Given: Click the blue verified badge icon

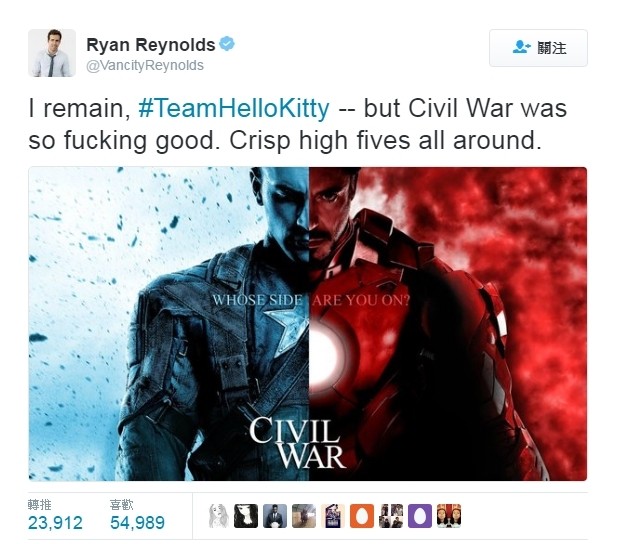Looking at the screenshot, I should 227,43.
